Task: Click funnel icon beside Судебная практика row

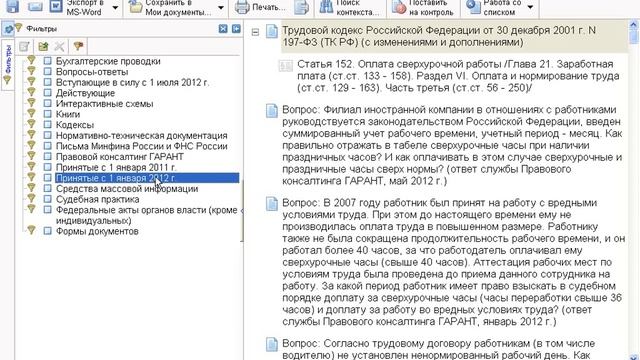Action: click(x=31, y=198)
